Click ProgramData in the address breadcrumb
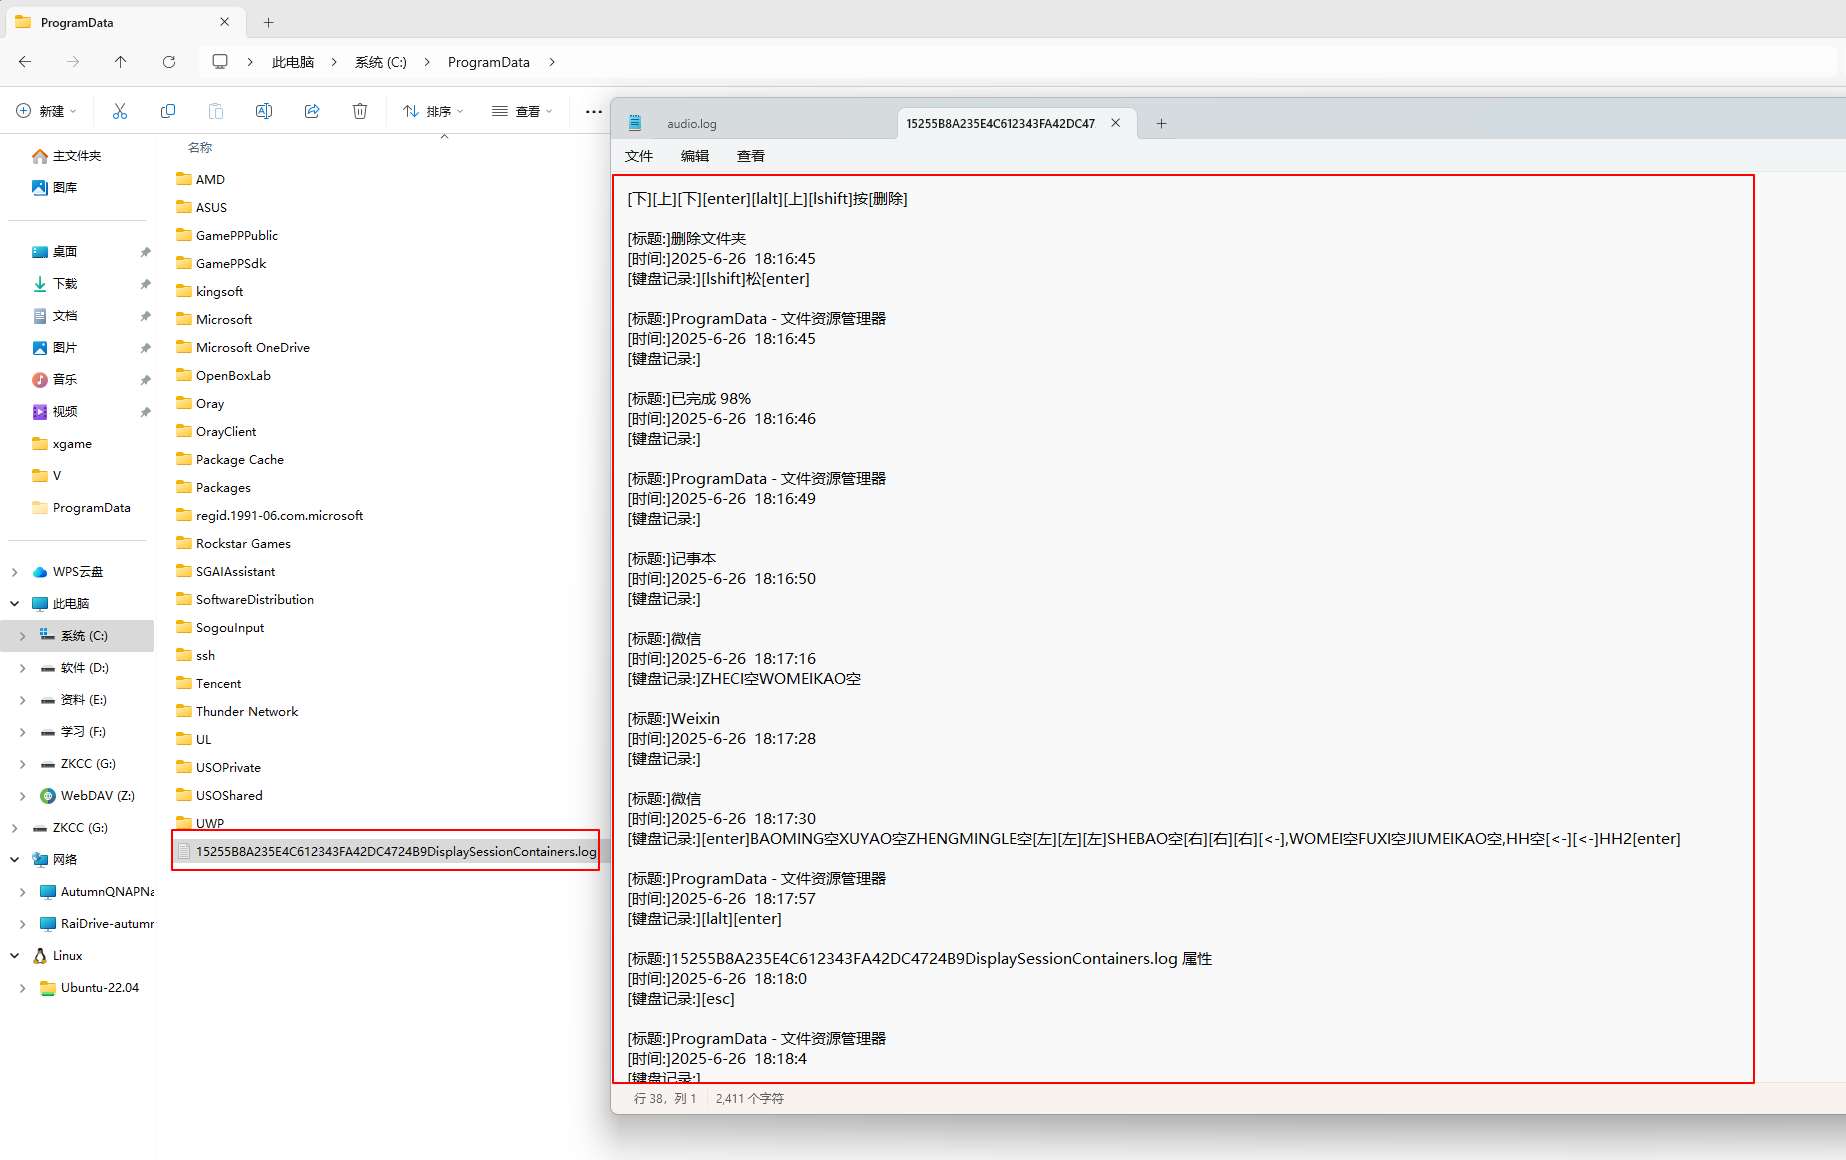The width and height of the screenshot is (1846, 1160). 489,62
